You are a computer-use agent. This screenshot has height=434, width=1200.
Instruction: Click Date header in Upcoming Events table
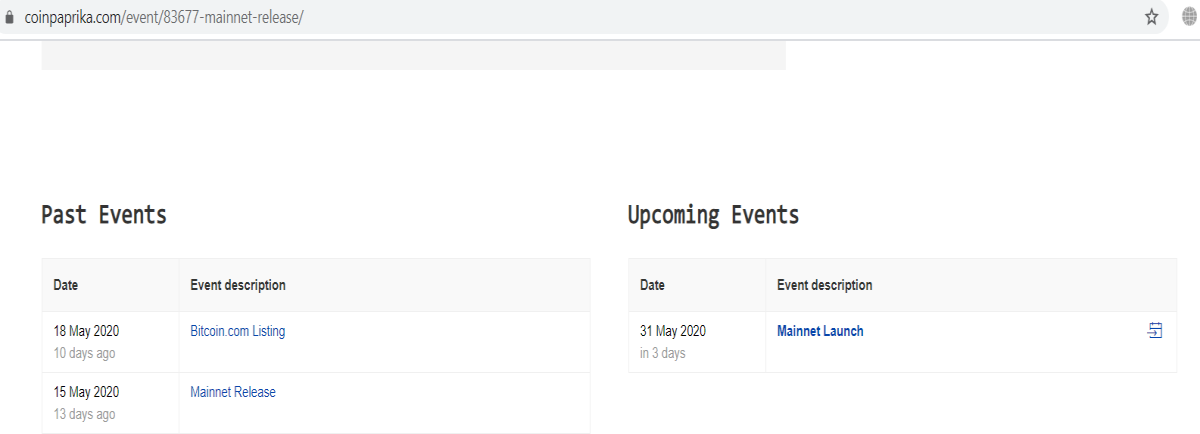pyautogui.click(x=652, y=285)
